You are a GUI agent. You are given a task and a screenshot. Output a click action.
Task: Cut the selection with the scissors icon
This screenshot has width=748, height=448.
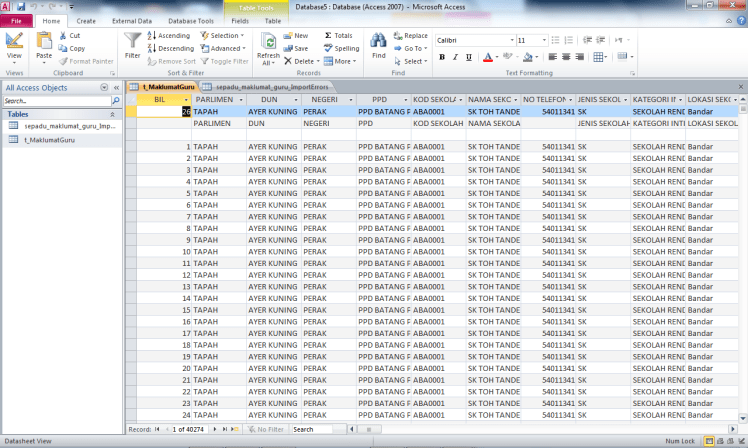point(70,35)
